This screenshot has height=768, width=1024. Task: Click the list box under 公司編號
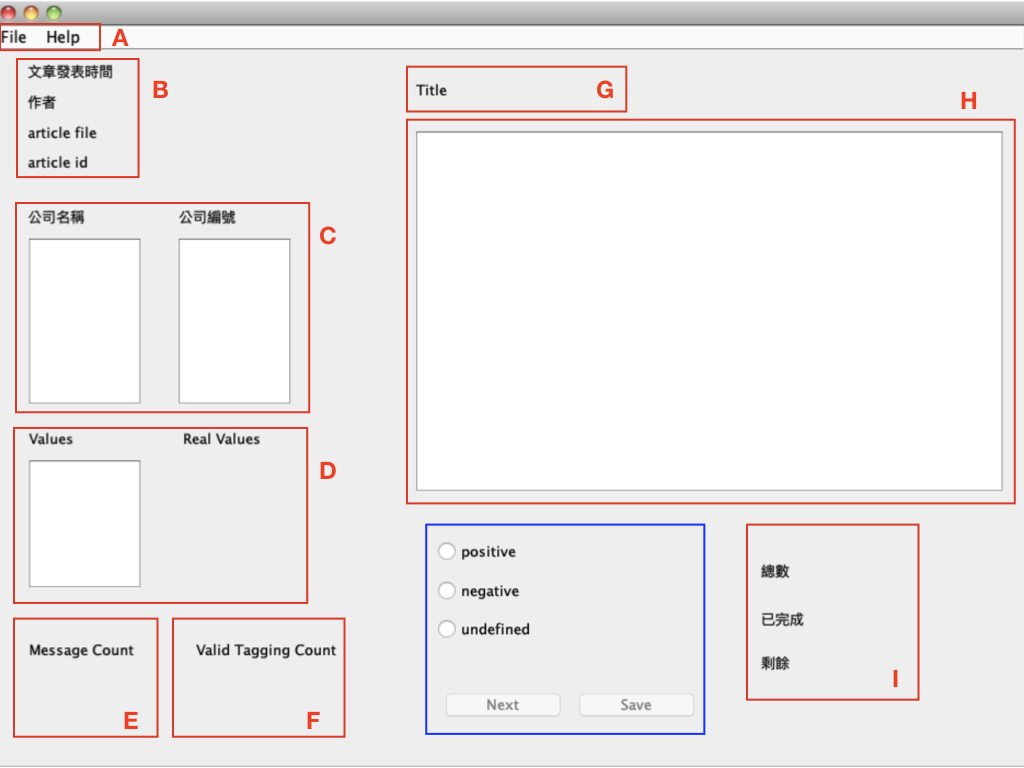(234, 321)
